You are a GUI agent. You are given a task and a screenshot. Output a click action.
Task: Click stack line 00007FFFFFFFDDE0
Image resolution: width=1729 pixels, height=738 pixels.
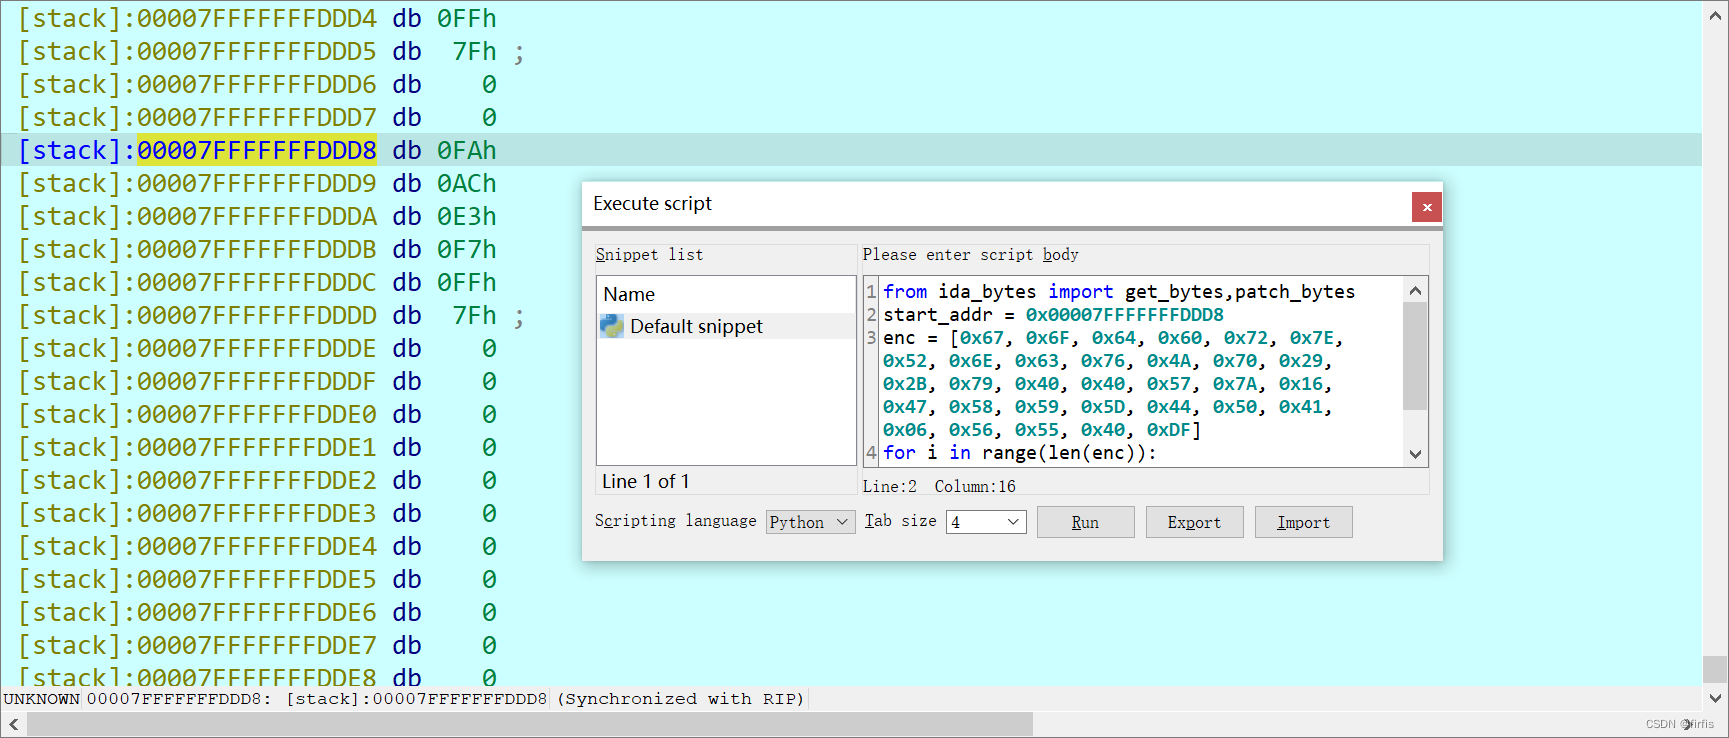click(257, 414)
